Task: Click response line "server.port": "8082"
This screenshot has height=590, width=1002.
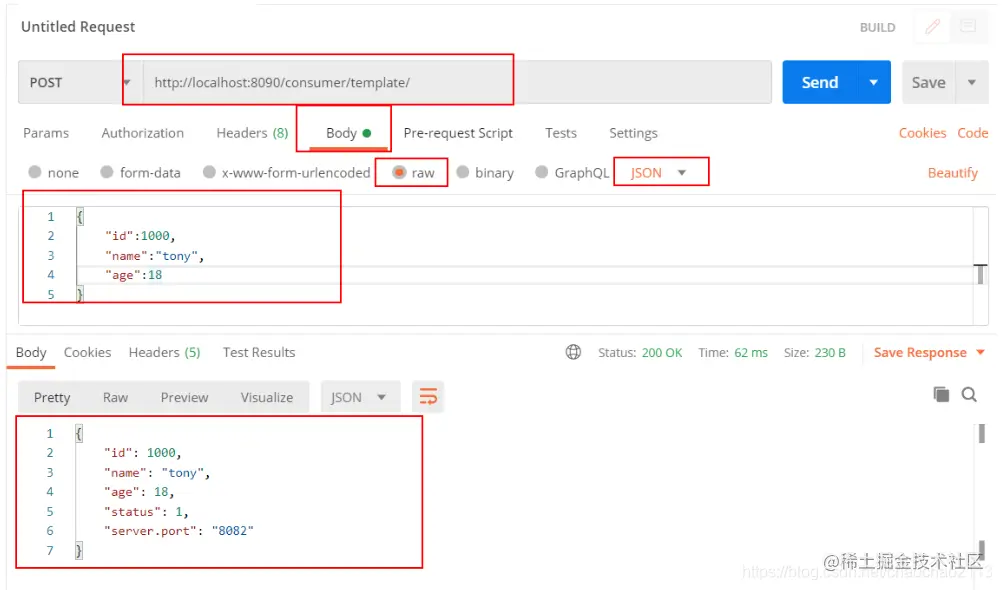Action: [x=179, y=531]
